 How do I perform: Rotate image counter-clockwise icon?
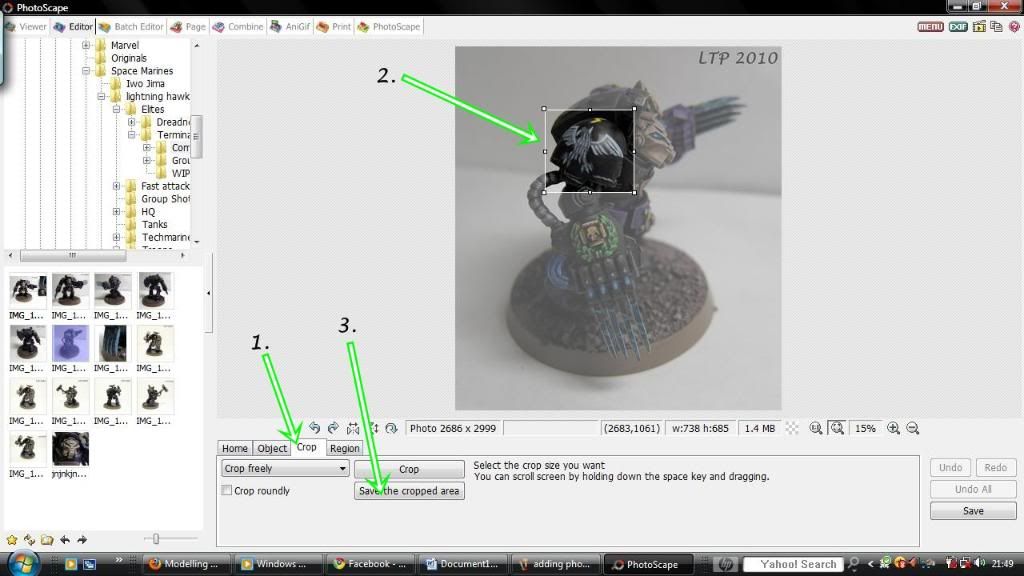(315, 428)
